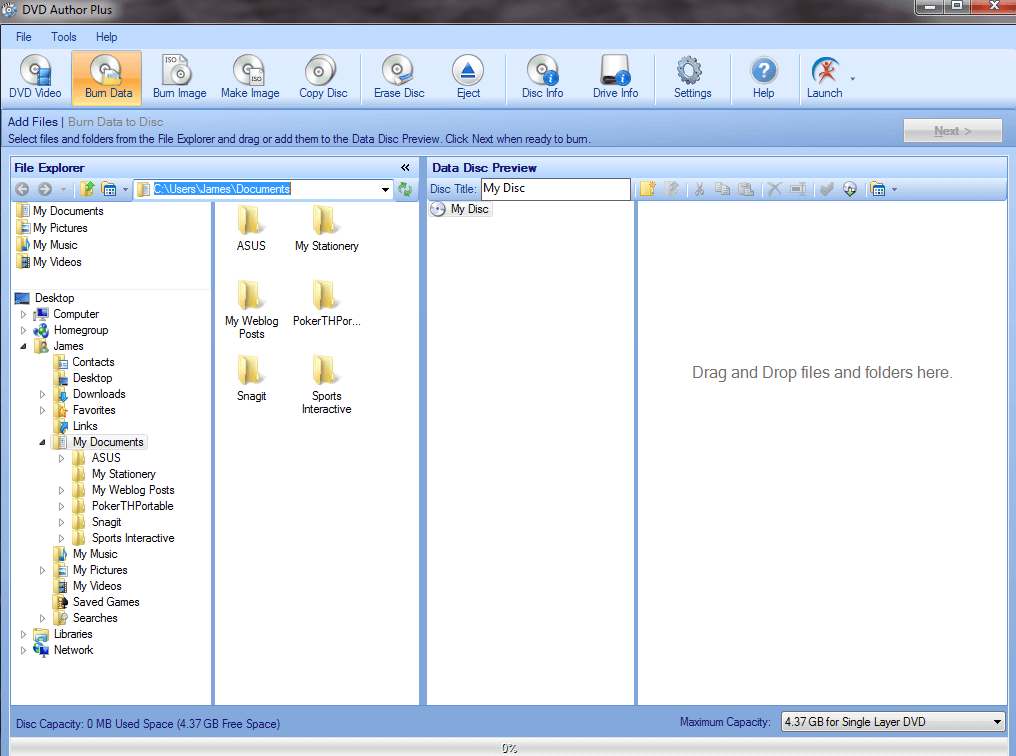Click the Copy icon in disc toolbar
Viewport: 1016px width, 756px height.
722,189
